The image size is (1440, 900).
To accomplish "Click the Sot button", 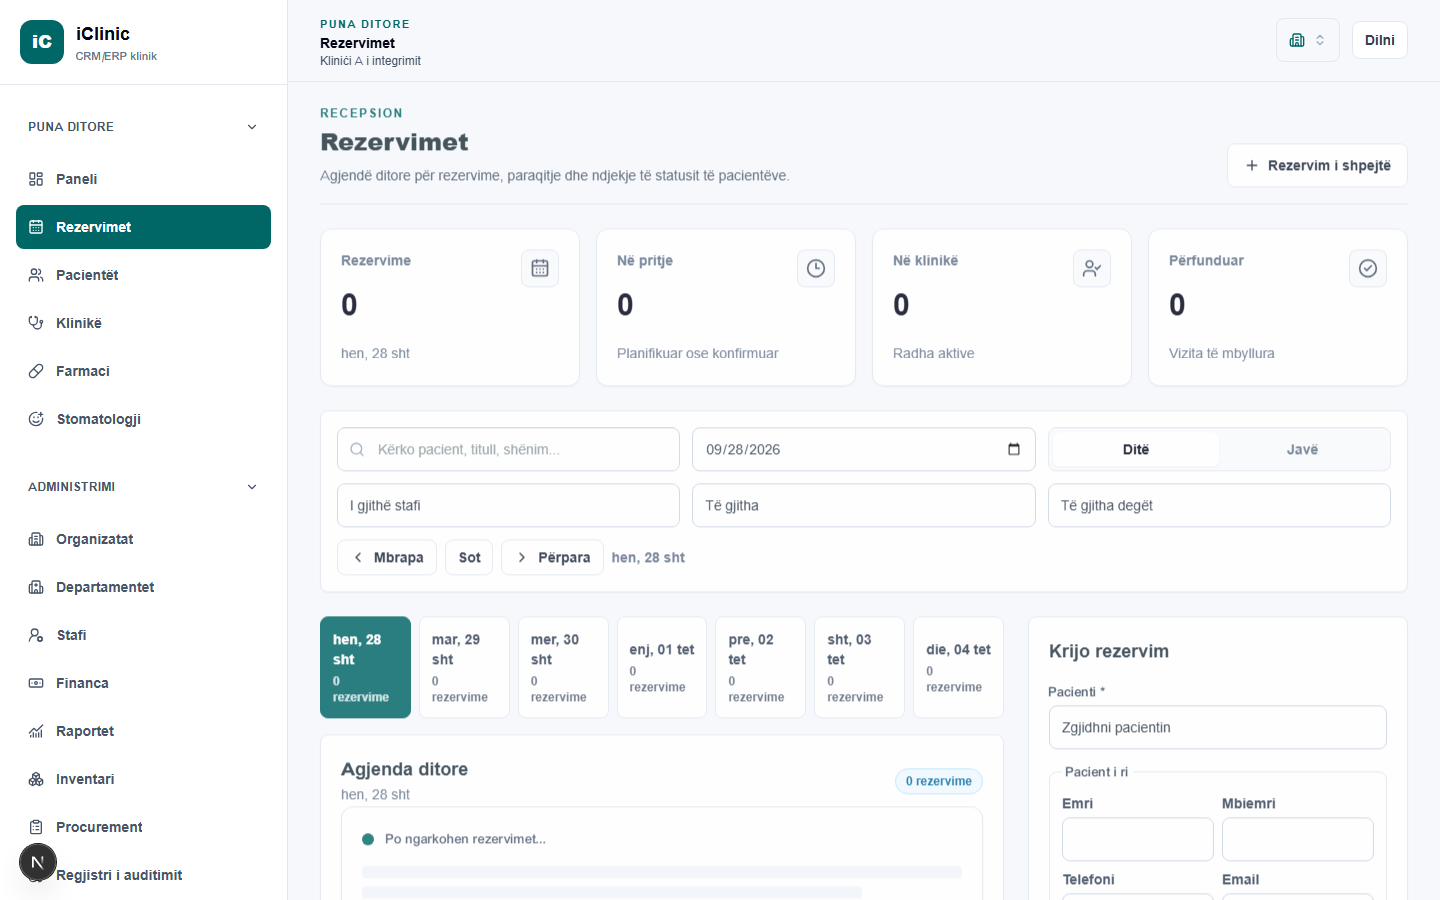I will 469,557.
